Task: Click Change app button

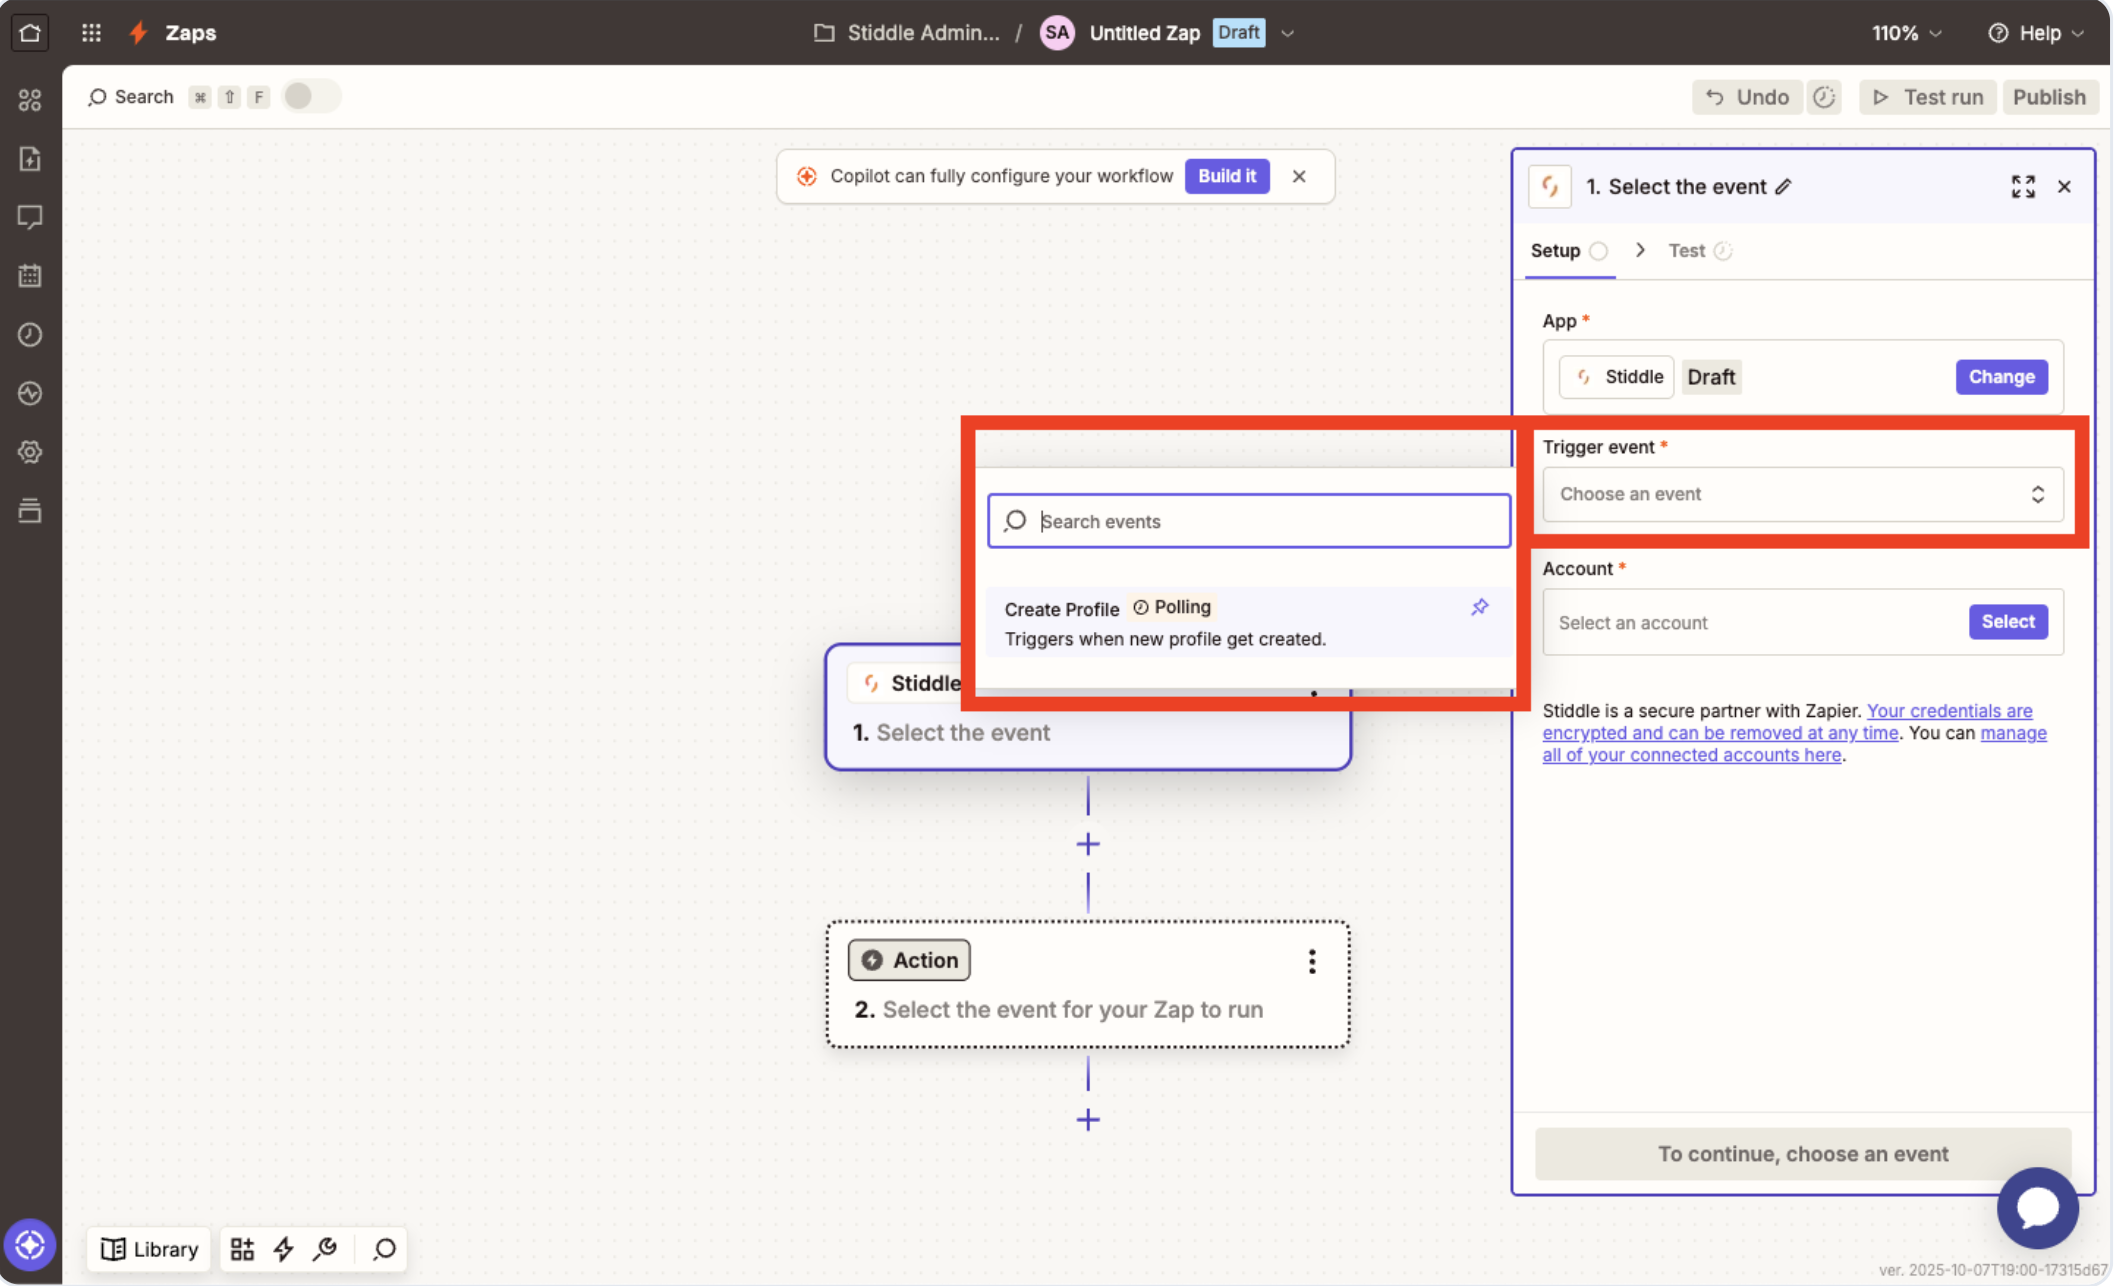Action: pos(2001,377)
